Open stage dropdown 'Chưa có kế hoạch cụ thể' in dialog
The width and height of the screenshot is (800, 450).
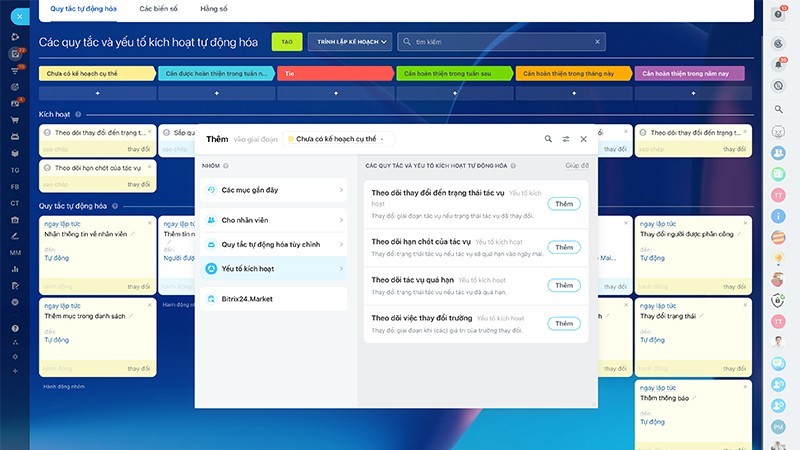[x=337, y=139]
